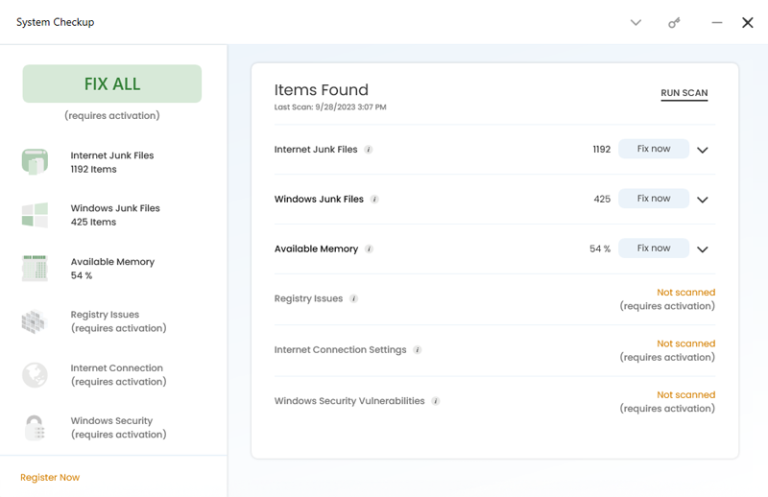Click the Windows Junk Files sidebar icon
768x497 pixels.
coord(35,215)
